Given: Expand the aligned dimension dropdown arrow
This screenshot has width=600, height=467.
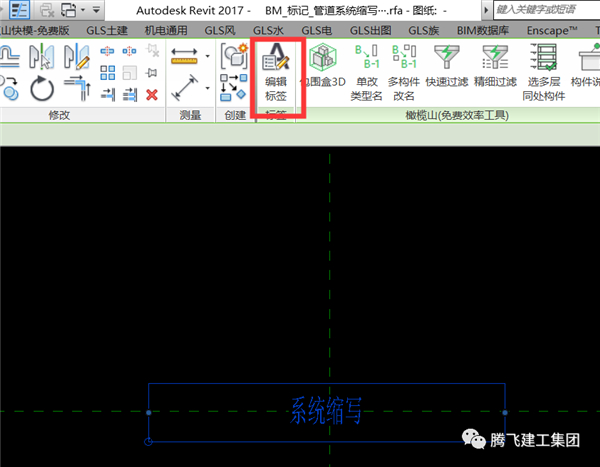Looking at the screenshot, I should point(207,56).
